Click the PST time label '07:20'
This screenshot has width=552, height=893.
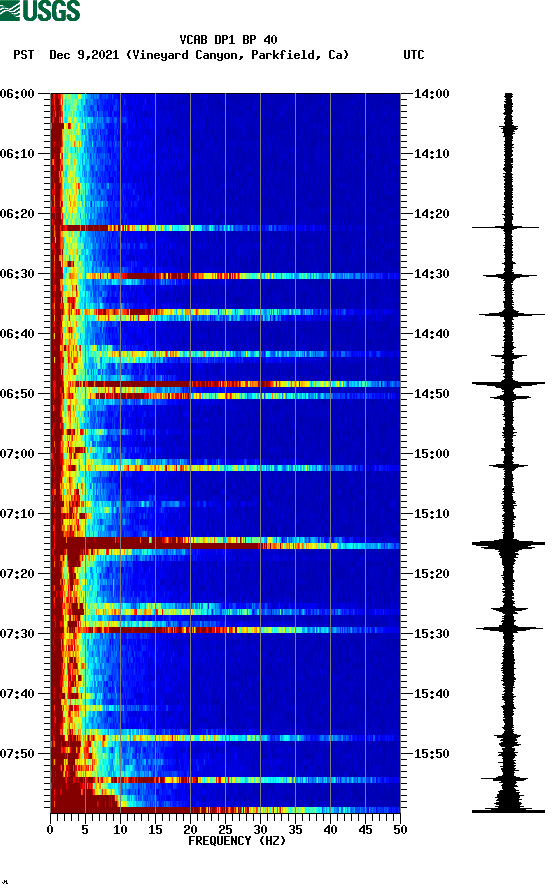[x=17, y=574]
